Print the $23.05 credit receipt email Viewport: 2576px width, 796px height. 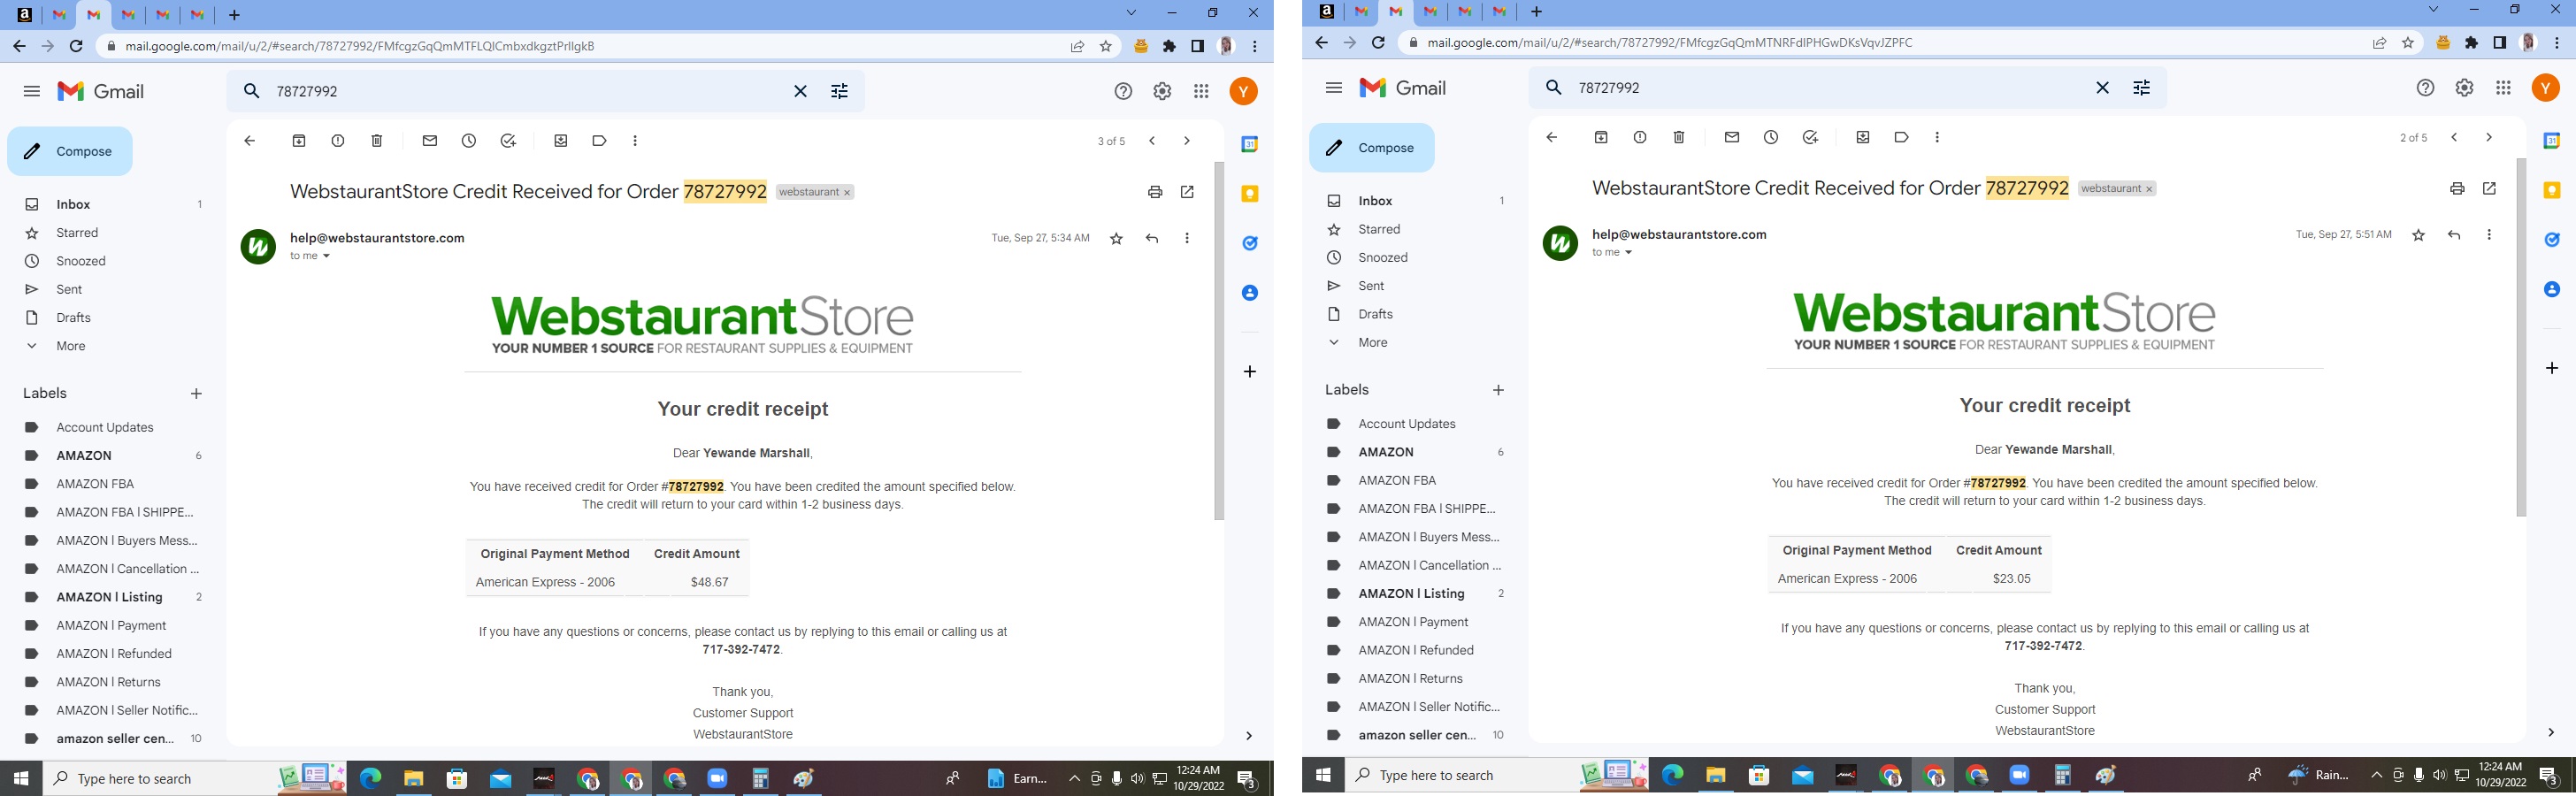(x=2457, y=188)
